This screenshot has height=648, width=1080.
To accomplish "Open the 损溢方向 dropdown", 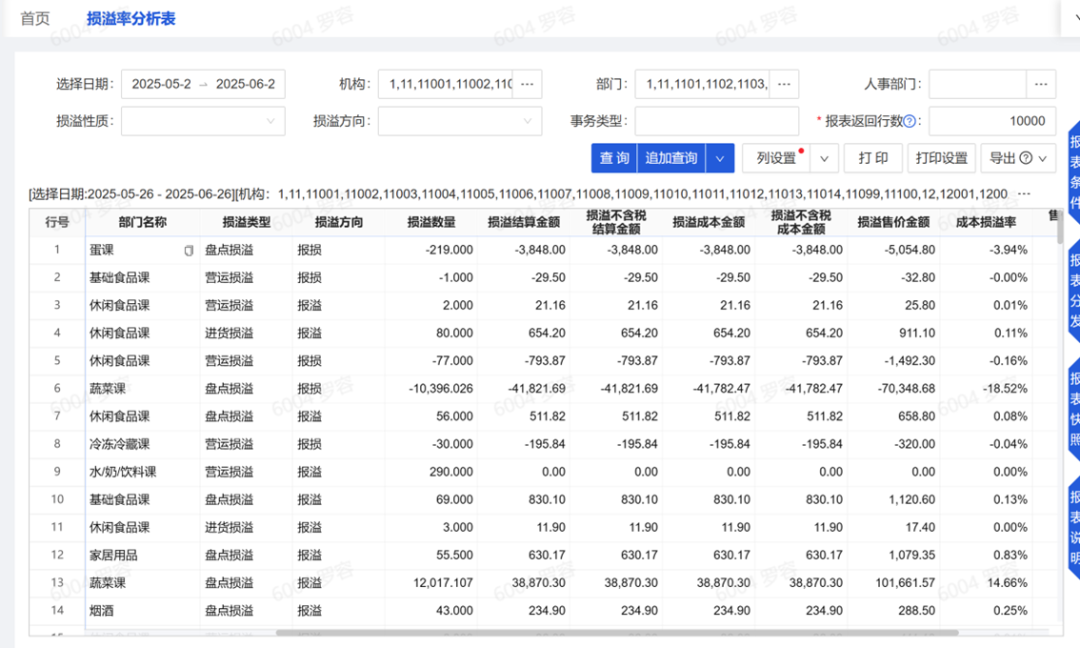I will pyautogui.click(x=459, y=121).
